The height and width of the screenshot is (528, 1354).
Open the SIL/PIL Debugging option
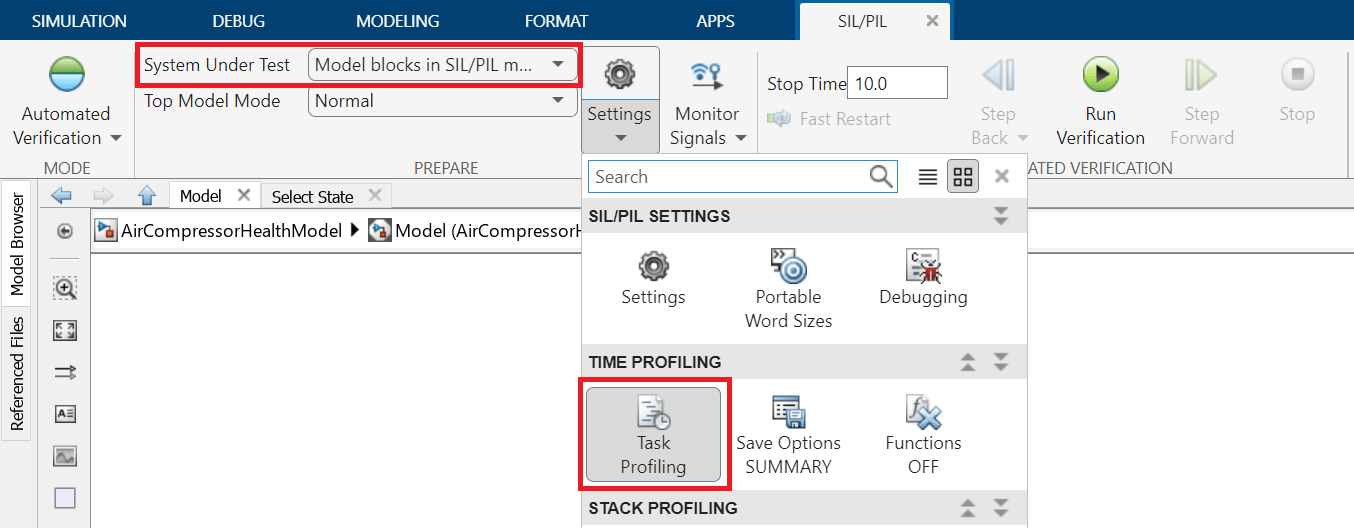(923, 279)
